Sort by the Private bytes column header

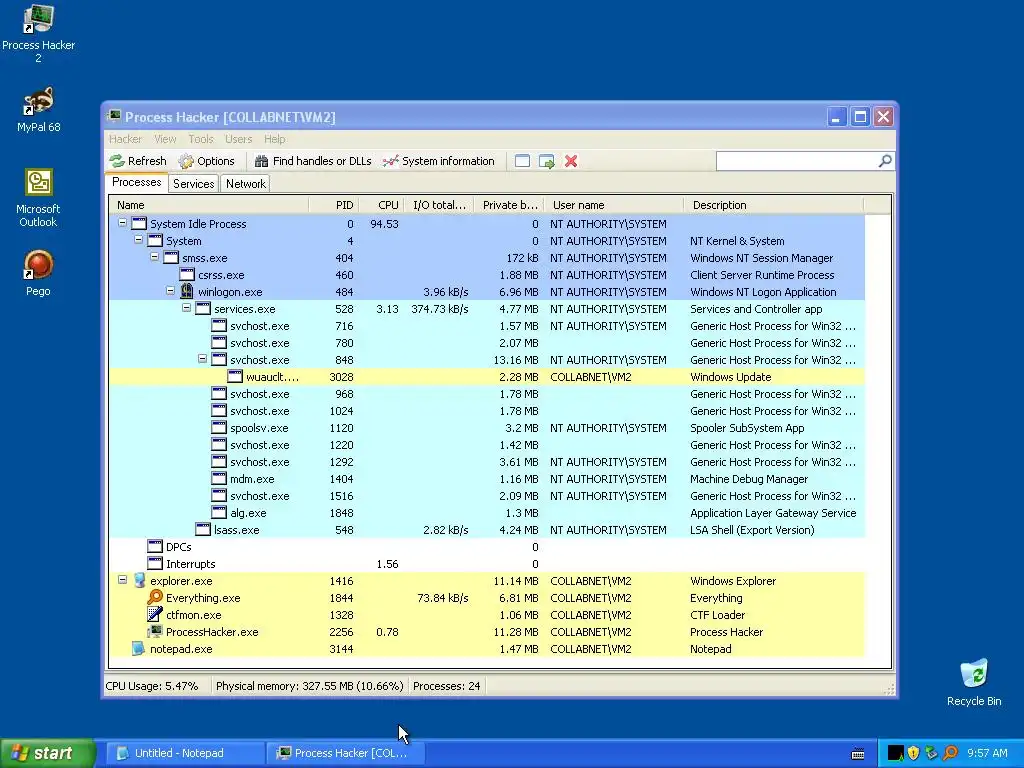pos(509,205)
